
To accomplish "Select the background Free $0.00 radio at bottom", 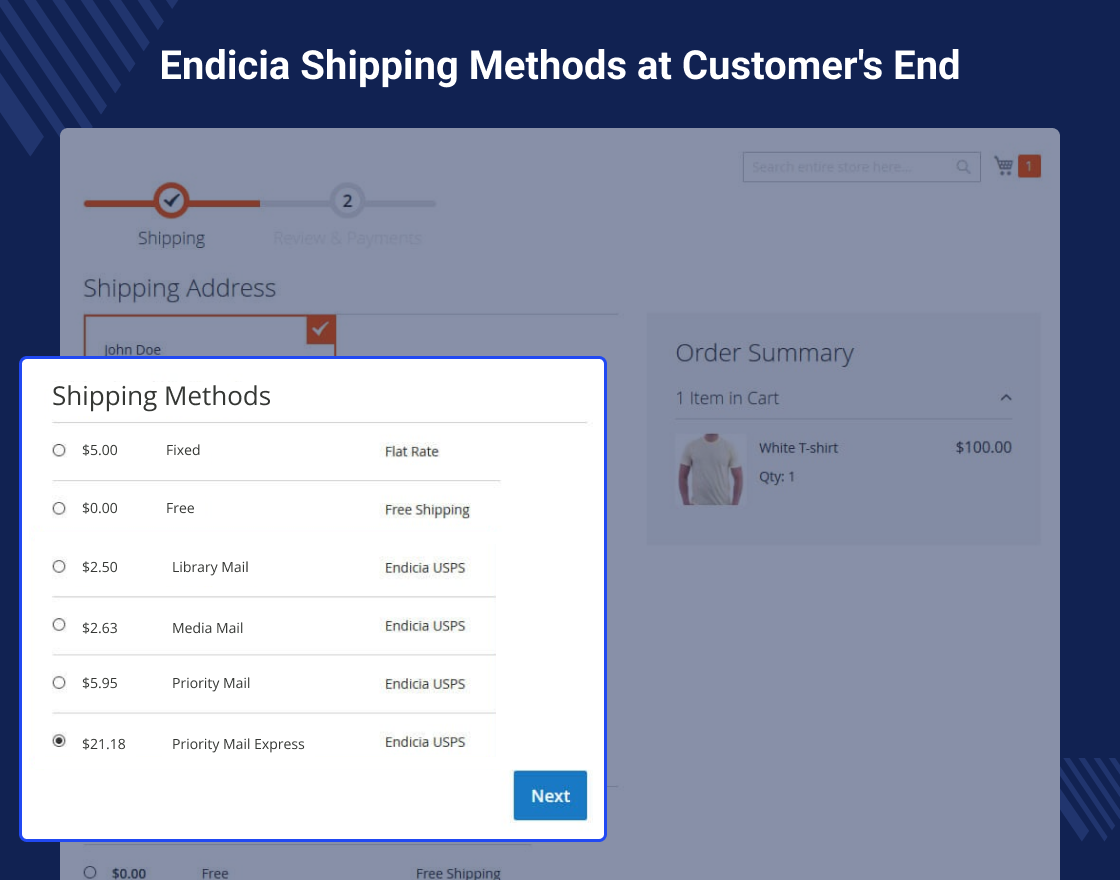I will coord(89,872).
